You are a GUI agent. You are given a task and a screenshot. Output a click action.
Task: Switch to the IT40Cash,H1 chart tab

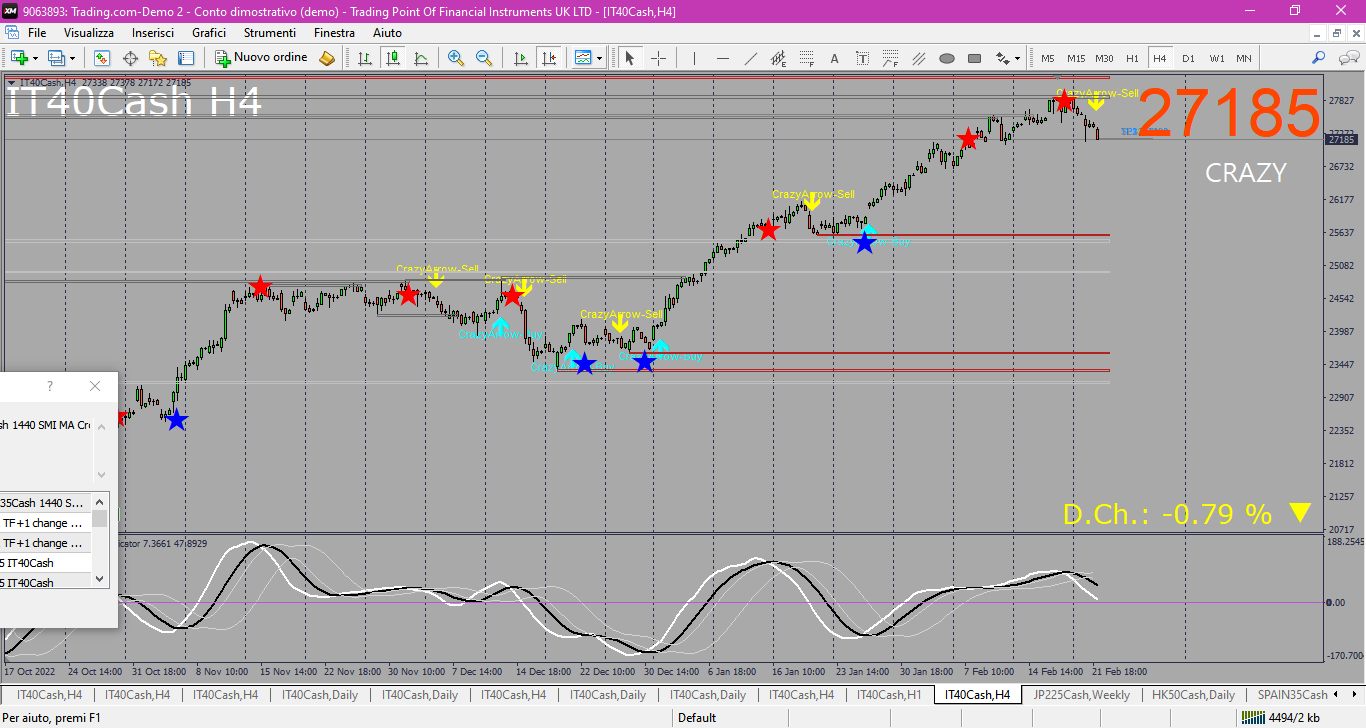click(x=889, y=694)
